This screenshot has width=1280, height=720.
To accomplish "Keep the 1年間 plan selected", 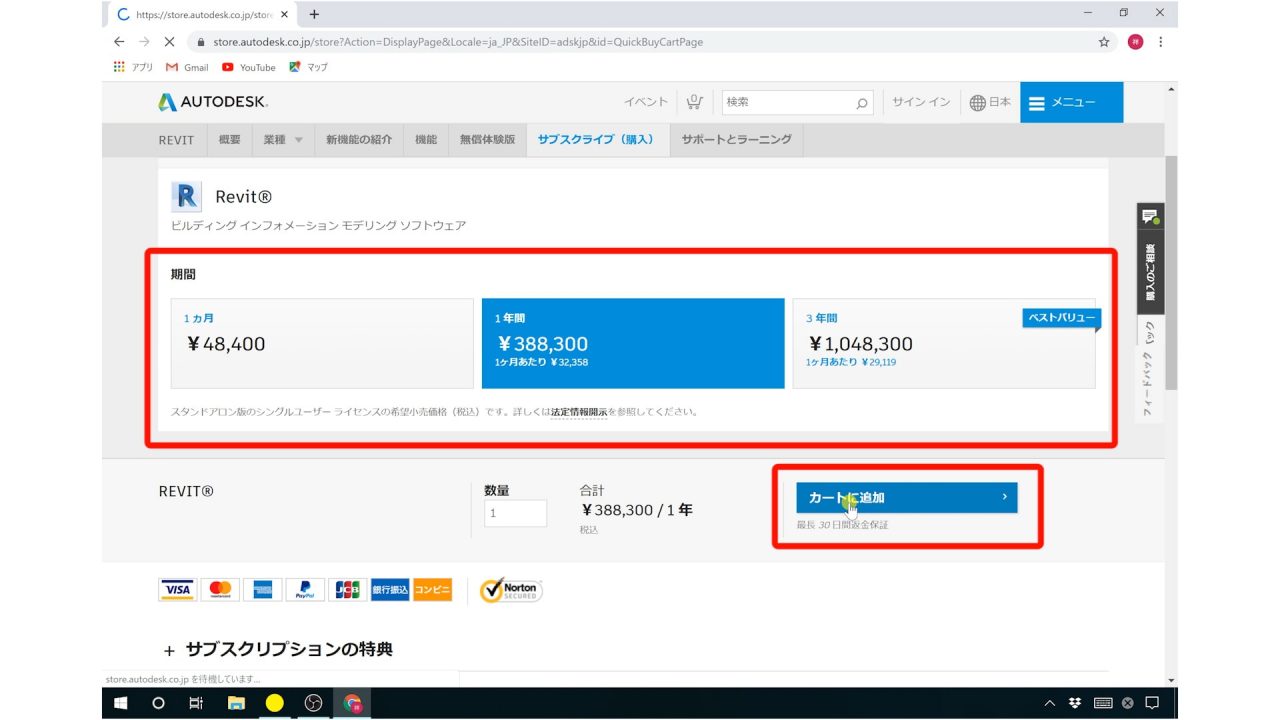I will pyautogui.click(x=632, y=342).
